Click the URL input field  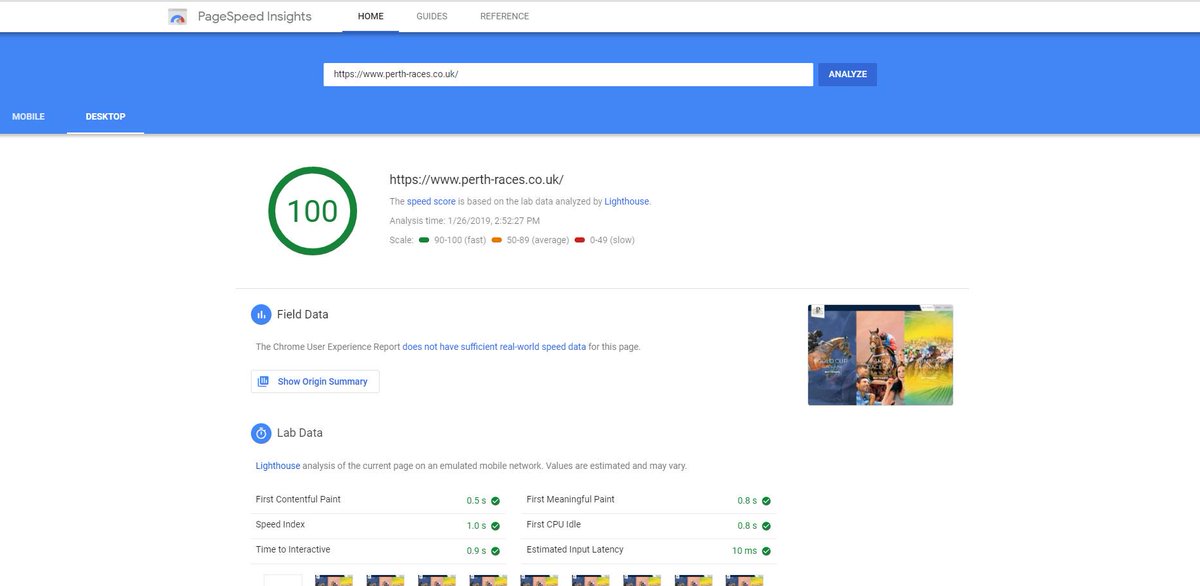tap(568, 74)
